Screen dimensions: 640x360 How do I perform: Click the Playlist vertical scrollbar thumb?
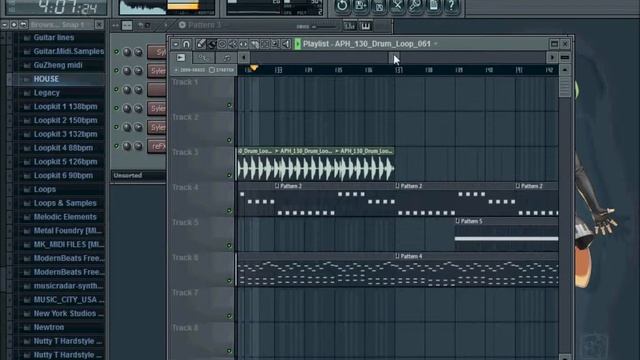[565, 87]
